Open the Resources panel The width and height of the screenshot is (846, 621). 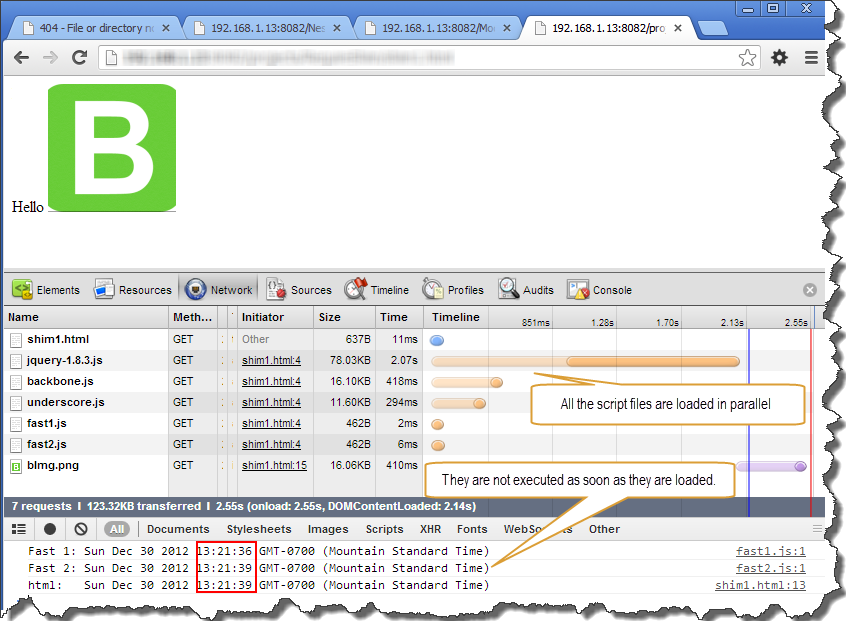[133, 290]
